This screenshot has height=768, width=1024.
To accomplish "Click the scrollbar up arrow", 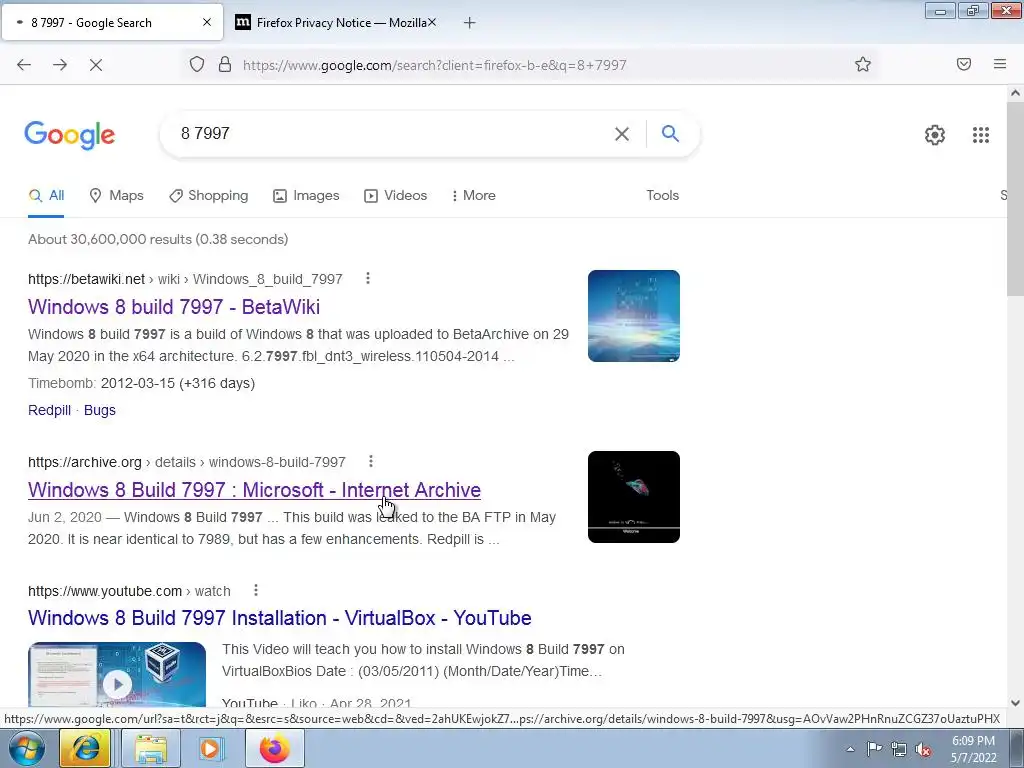I will pyautogui.click(x=1015, y=93).
